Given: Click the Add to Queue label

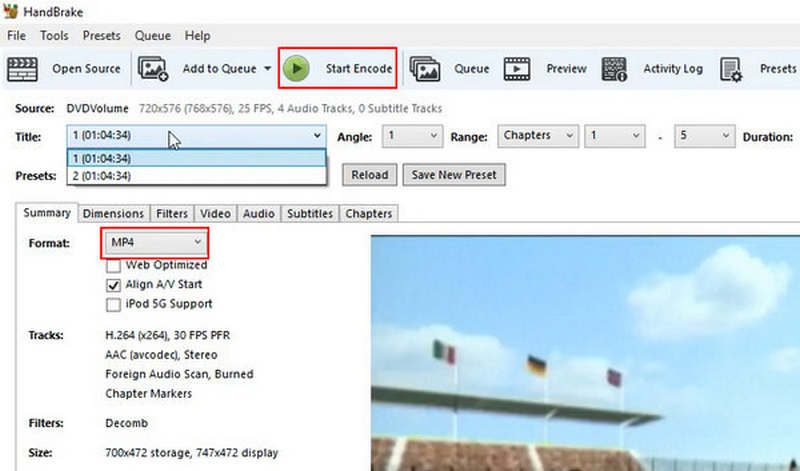Looking at the screenshot, I should [x=219, y=68].
